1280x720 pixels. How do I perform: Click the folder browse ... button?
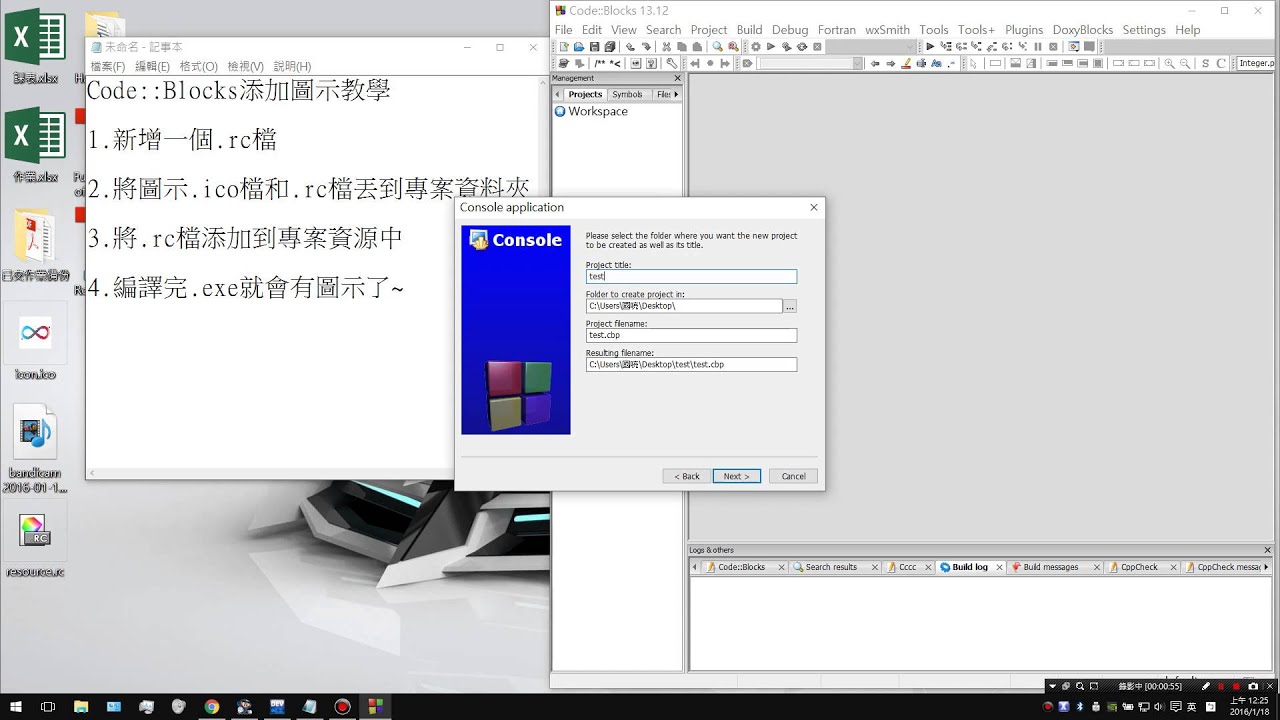pyautogui.click(x=790, y=306)
